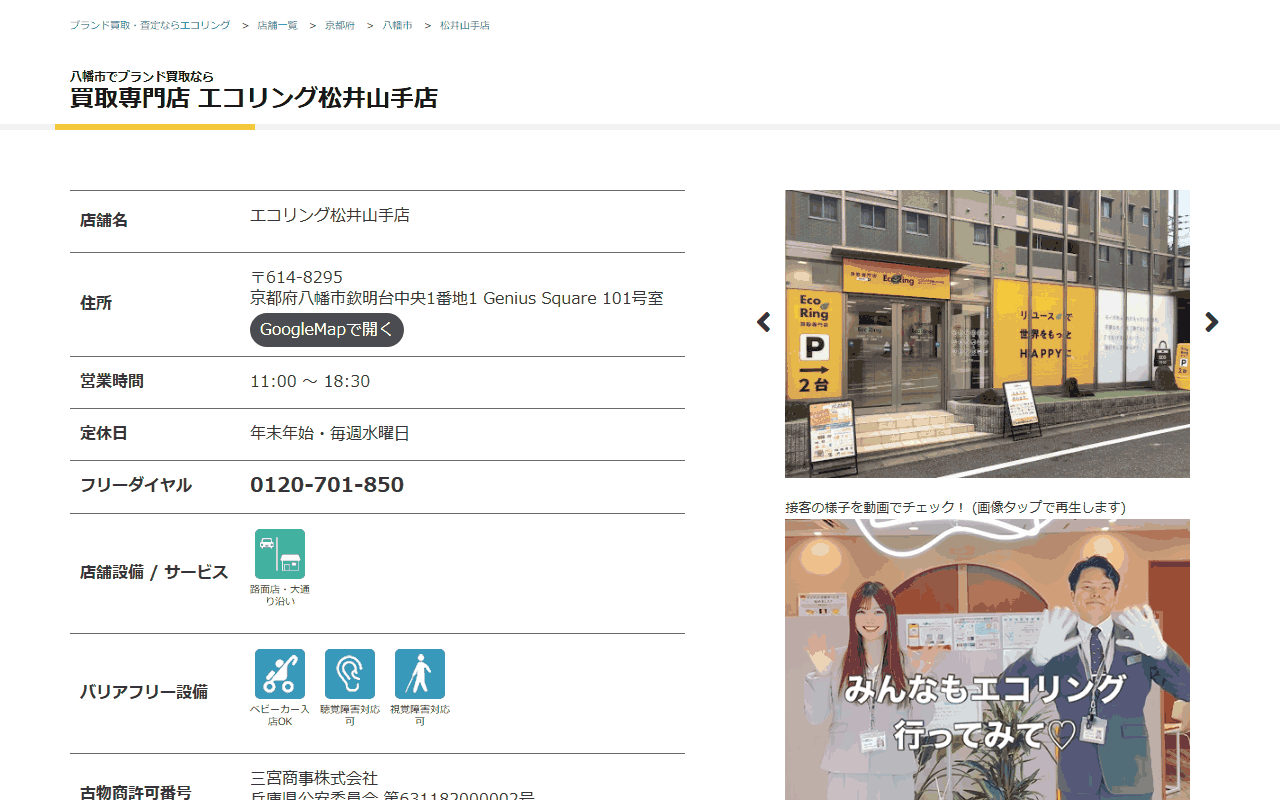Show the previous store photo with left arrow

pos(764,322)
